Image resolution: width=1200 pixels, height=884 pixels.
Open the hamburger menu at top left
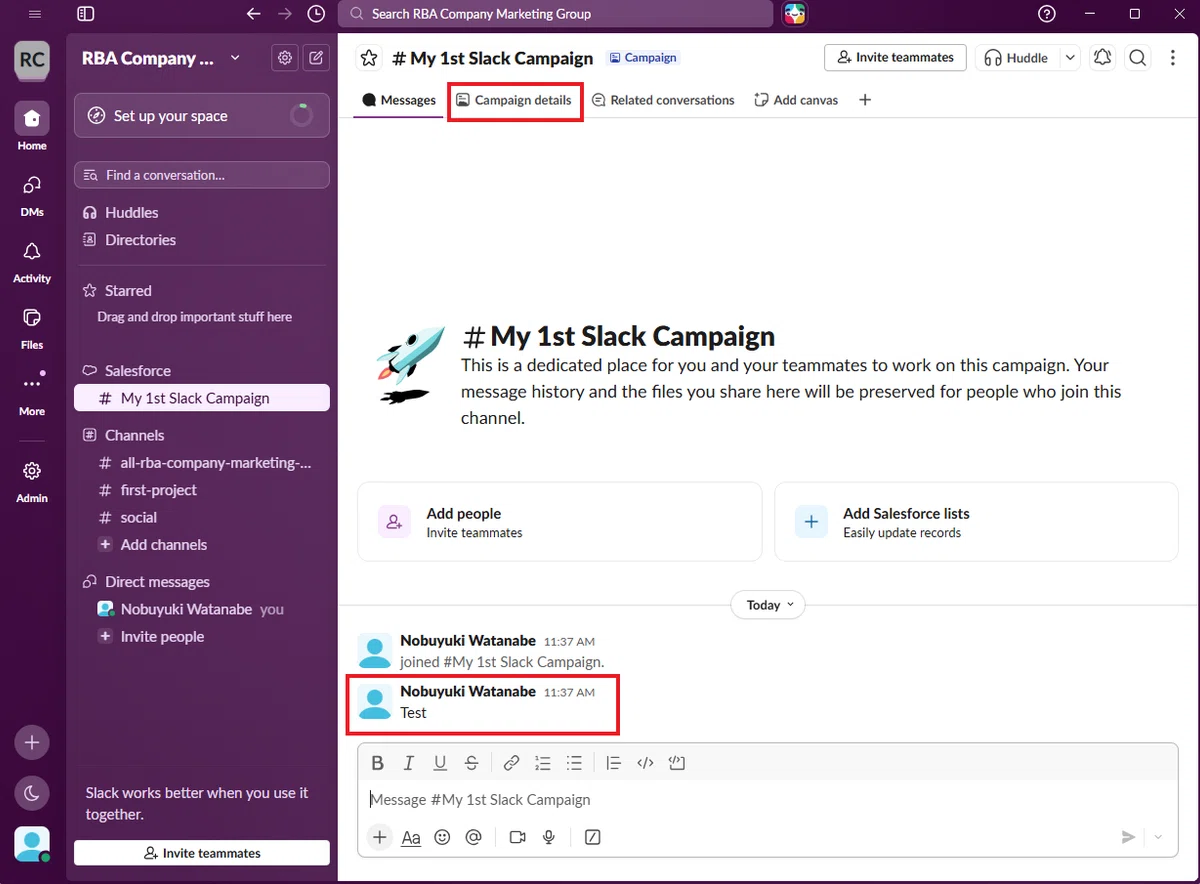[35, 14]
